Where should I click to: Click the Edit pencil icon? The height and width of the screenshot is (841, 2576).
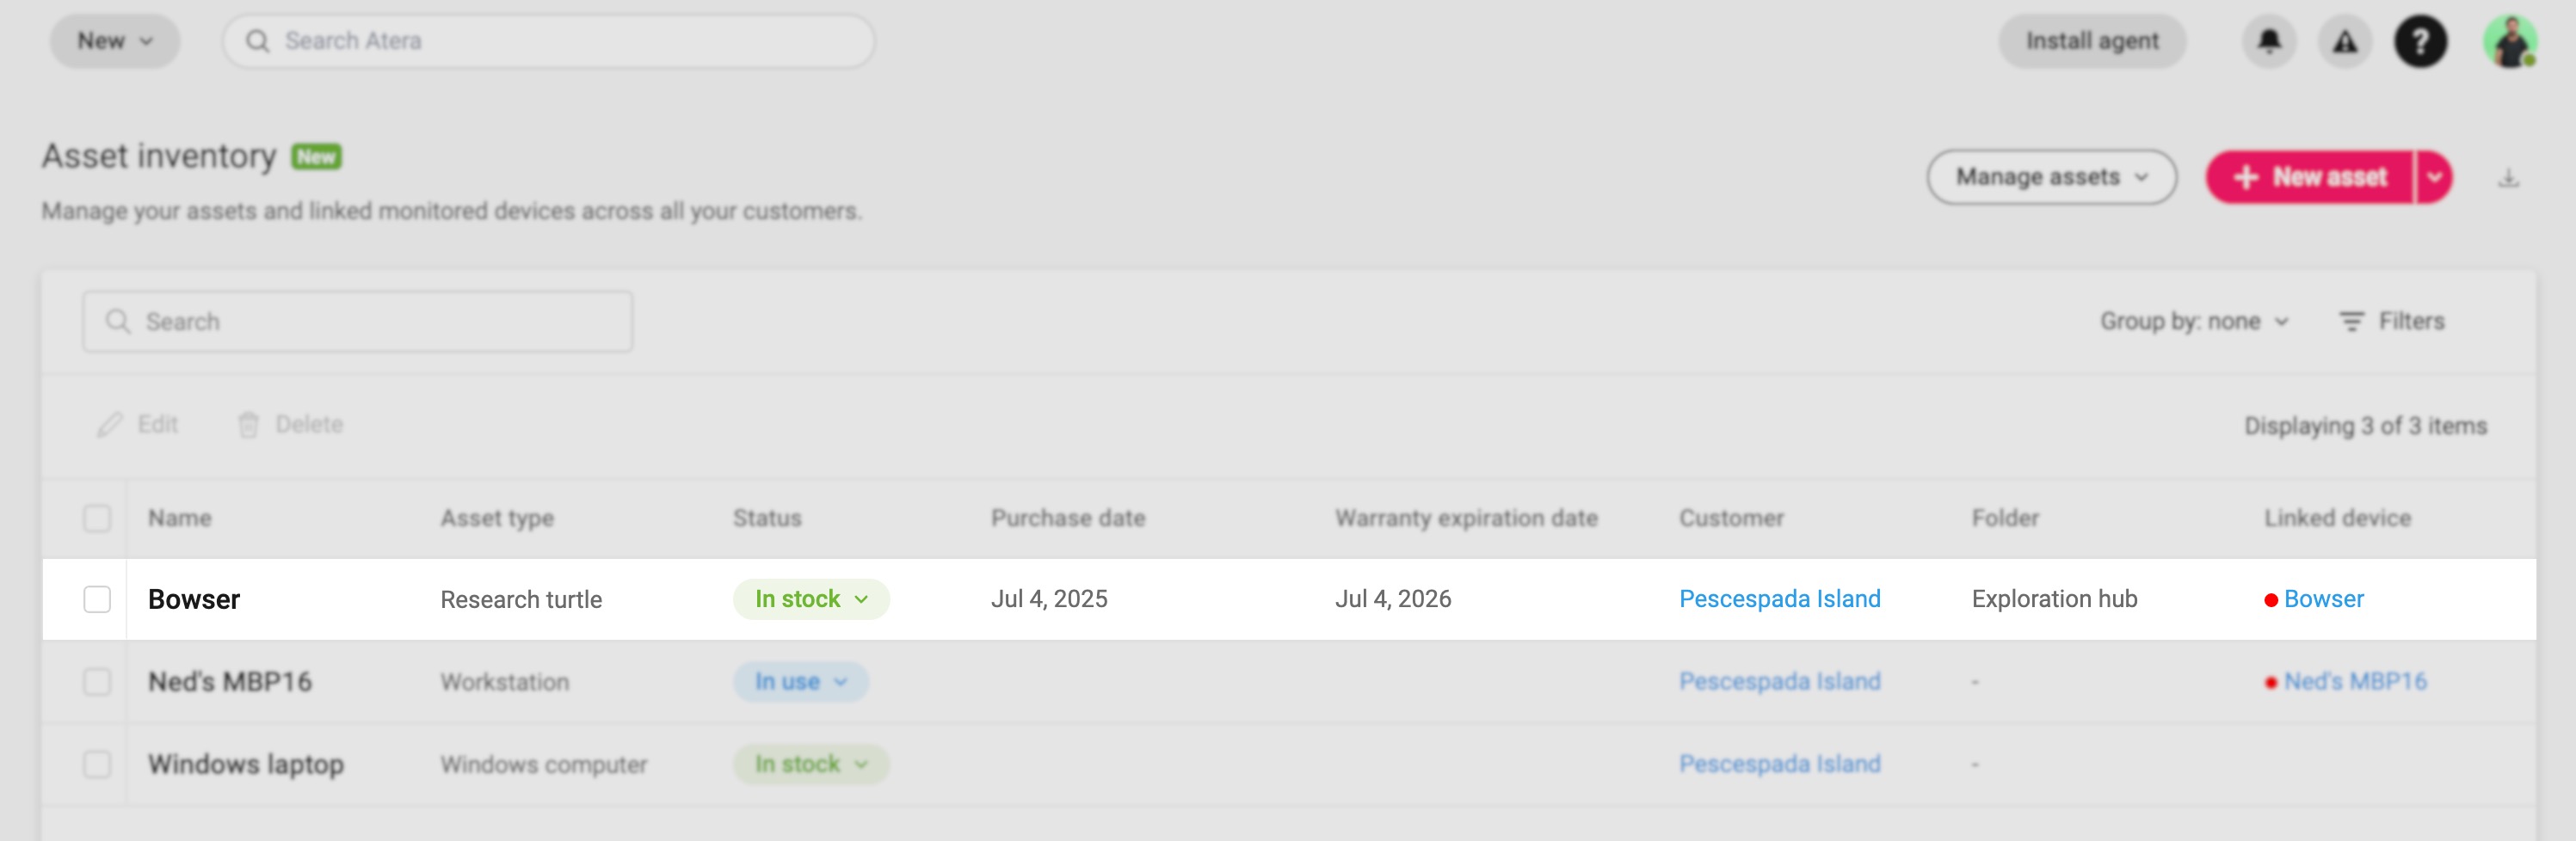[x=109, y=424]
